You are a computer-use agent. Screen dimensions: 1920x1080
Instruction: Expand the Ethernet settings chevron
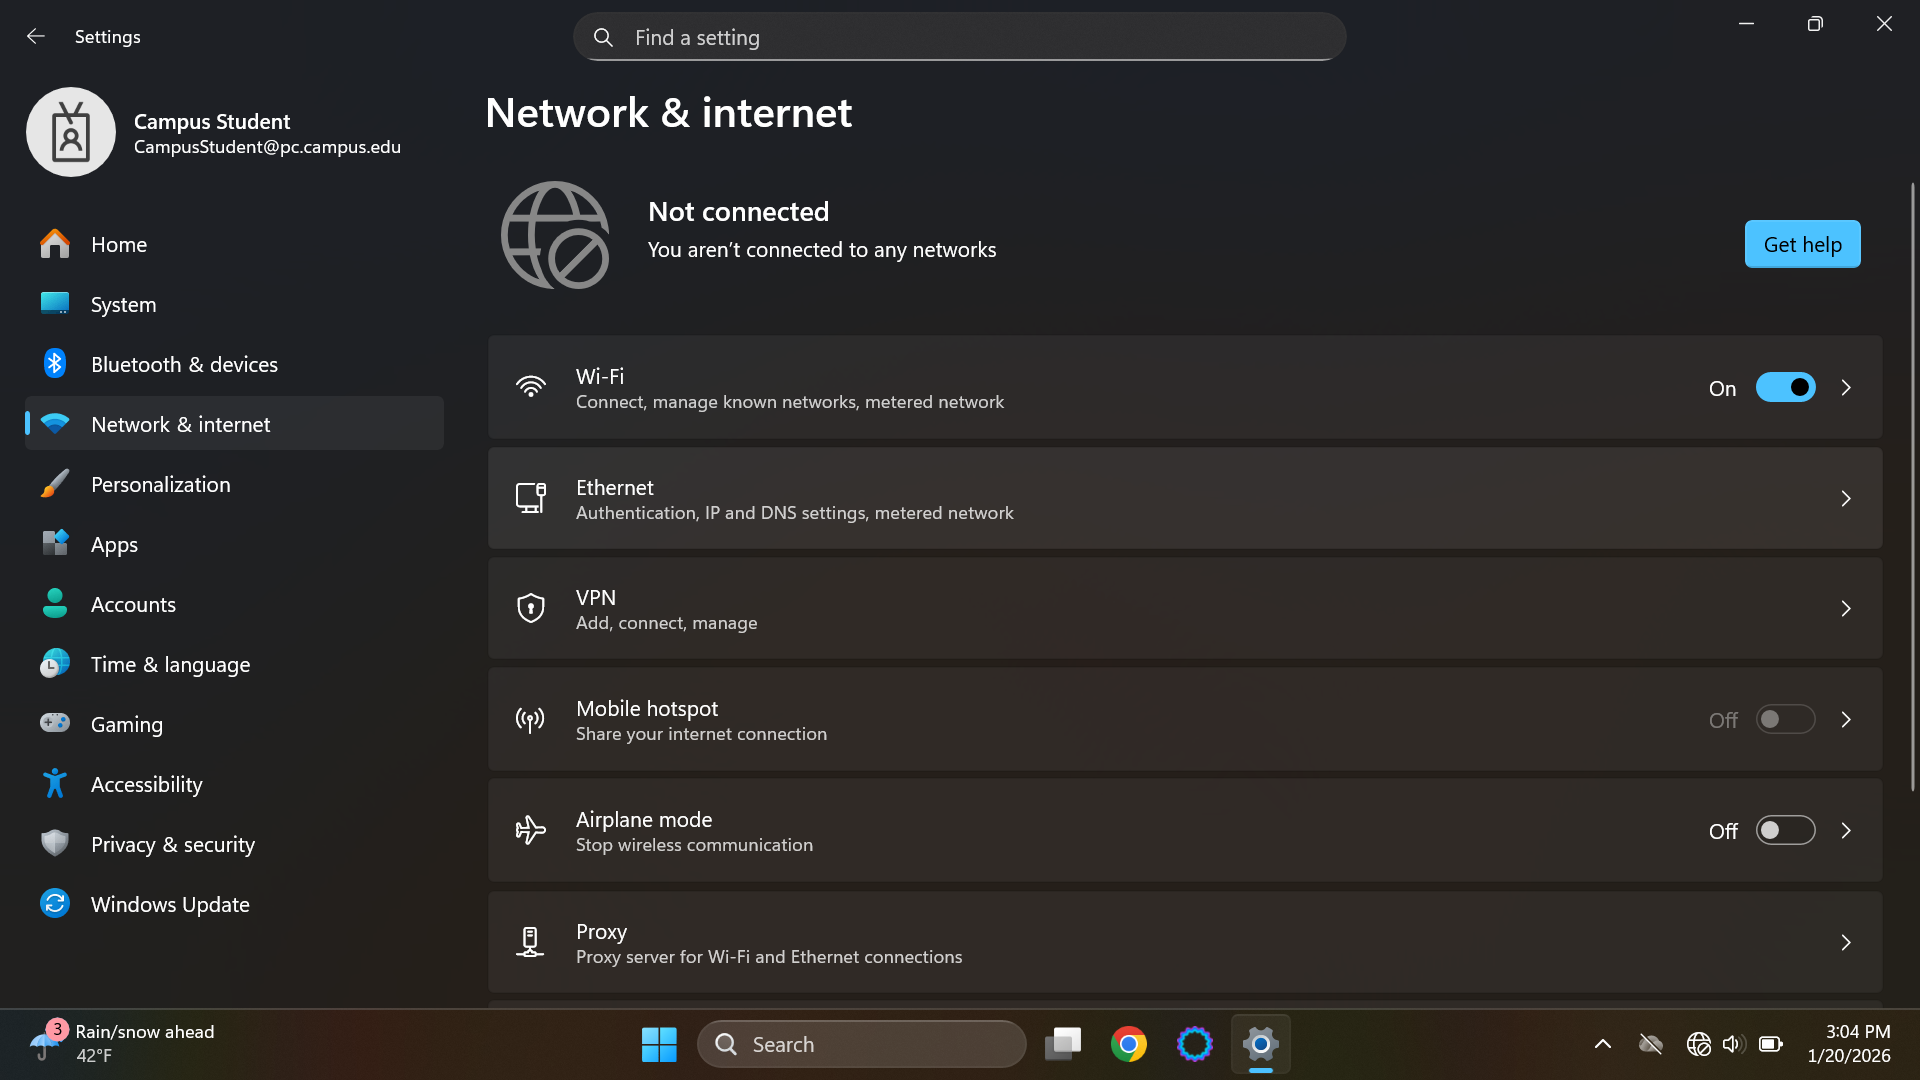point(1846,498)
